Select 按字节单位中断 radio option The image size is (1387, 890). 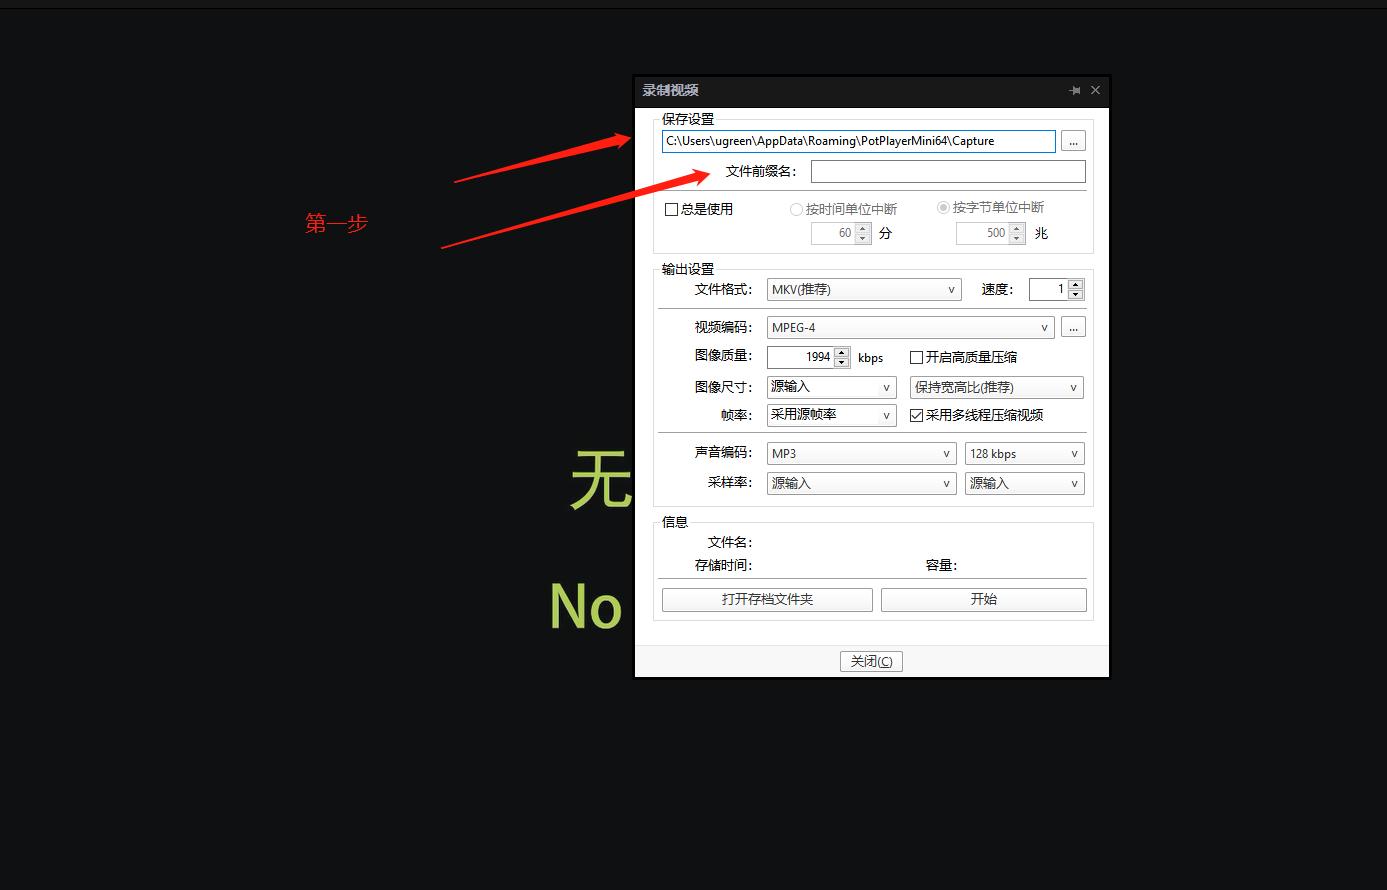coord(943,207)
